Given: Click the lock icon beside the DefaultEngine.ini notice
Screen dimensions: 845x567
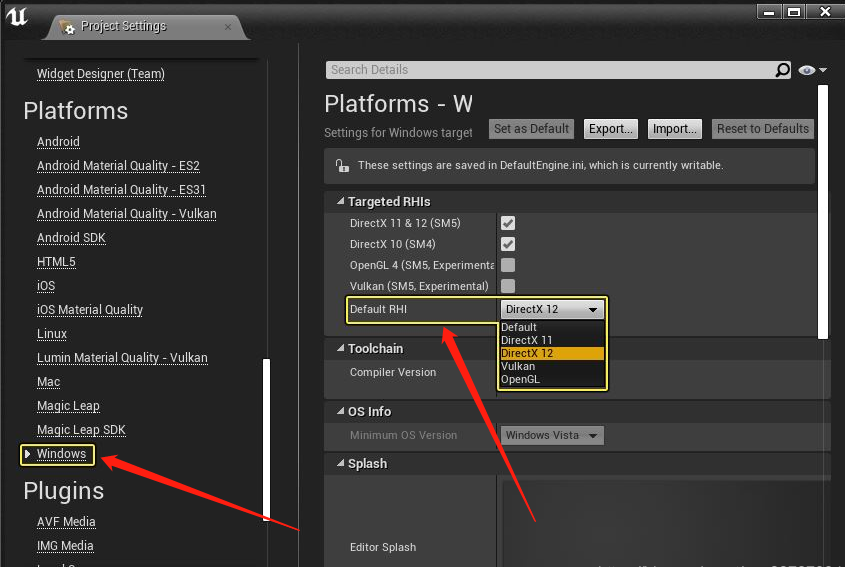Looking at the screenshot, I should coord(342,165).
